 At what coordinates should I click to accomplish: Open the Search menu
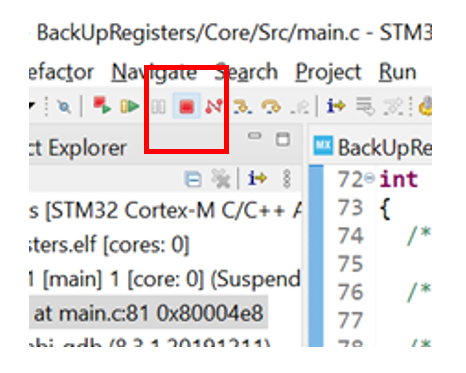[x=246, y=72]
